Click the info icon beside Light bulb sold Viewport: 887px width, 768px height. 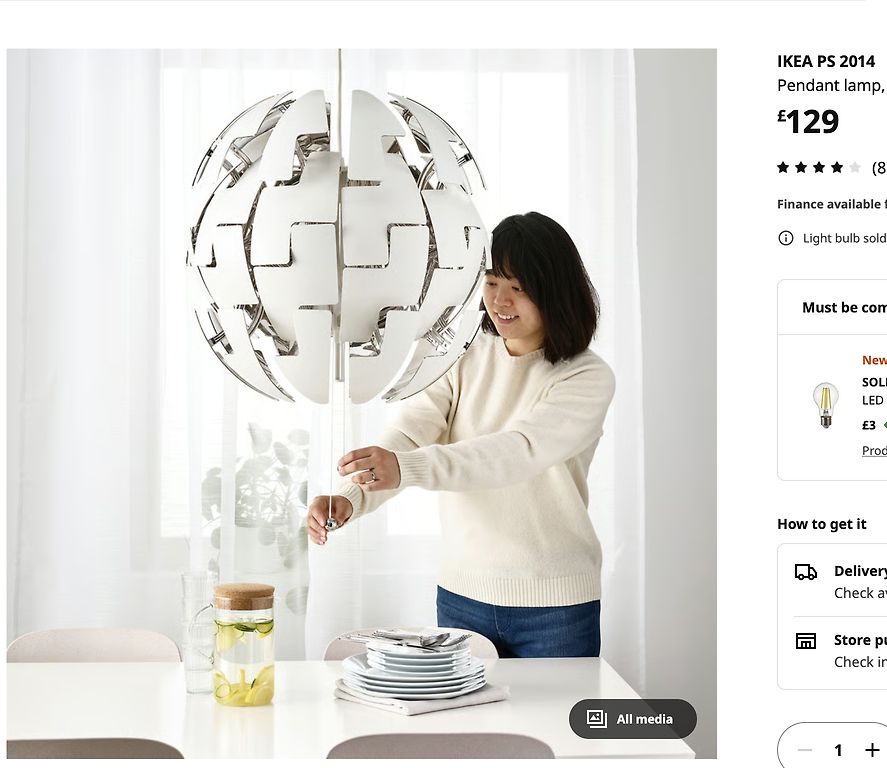(786, 238)
